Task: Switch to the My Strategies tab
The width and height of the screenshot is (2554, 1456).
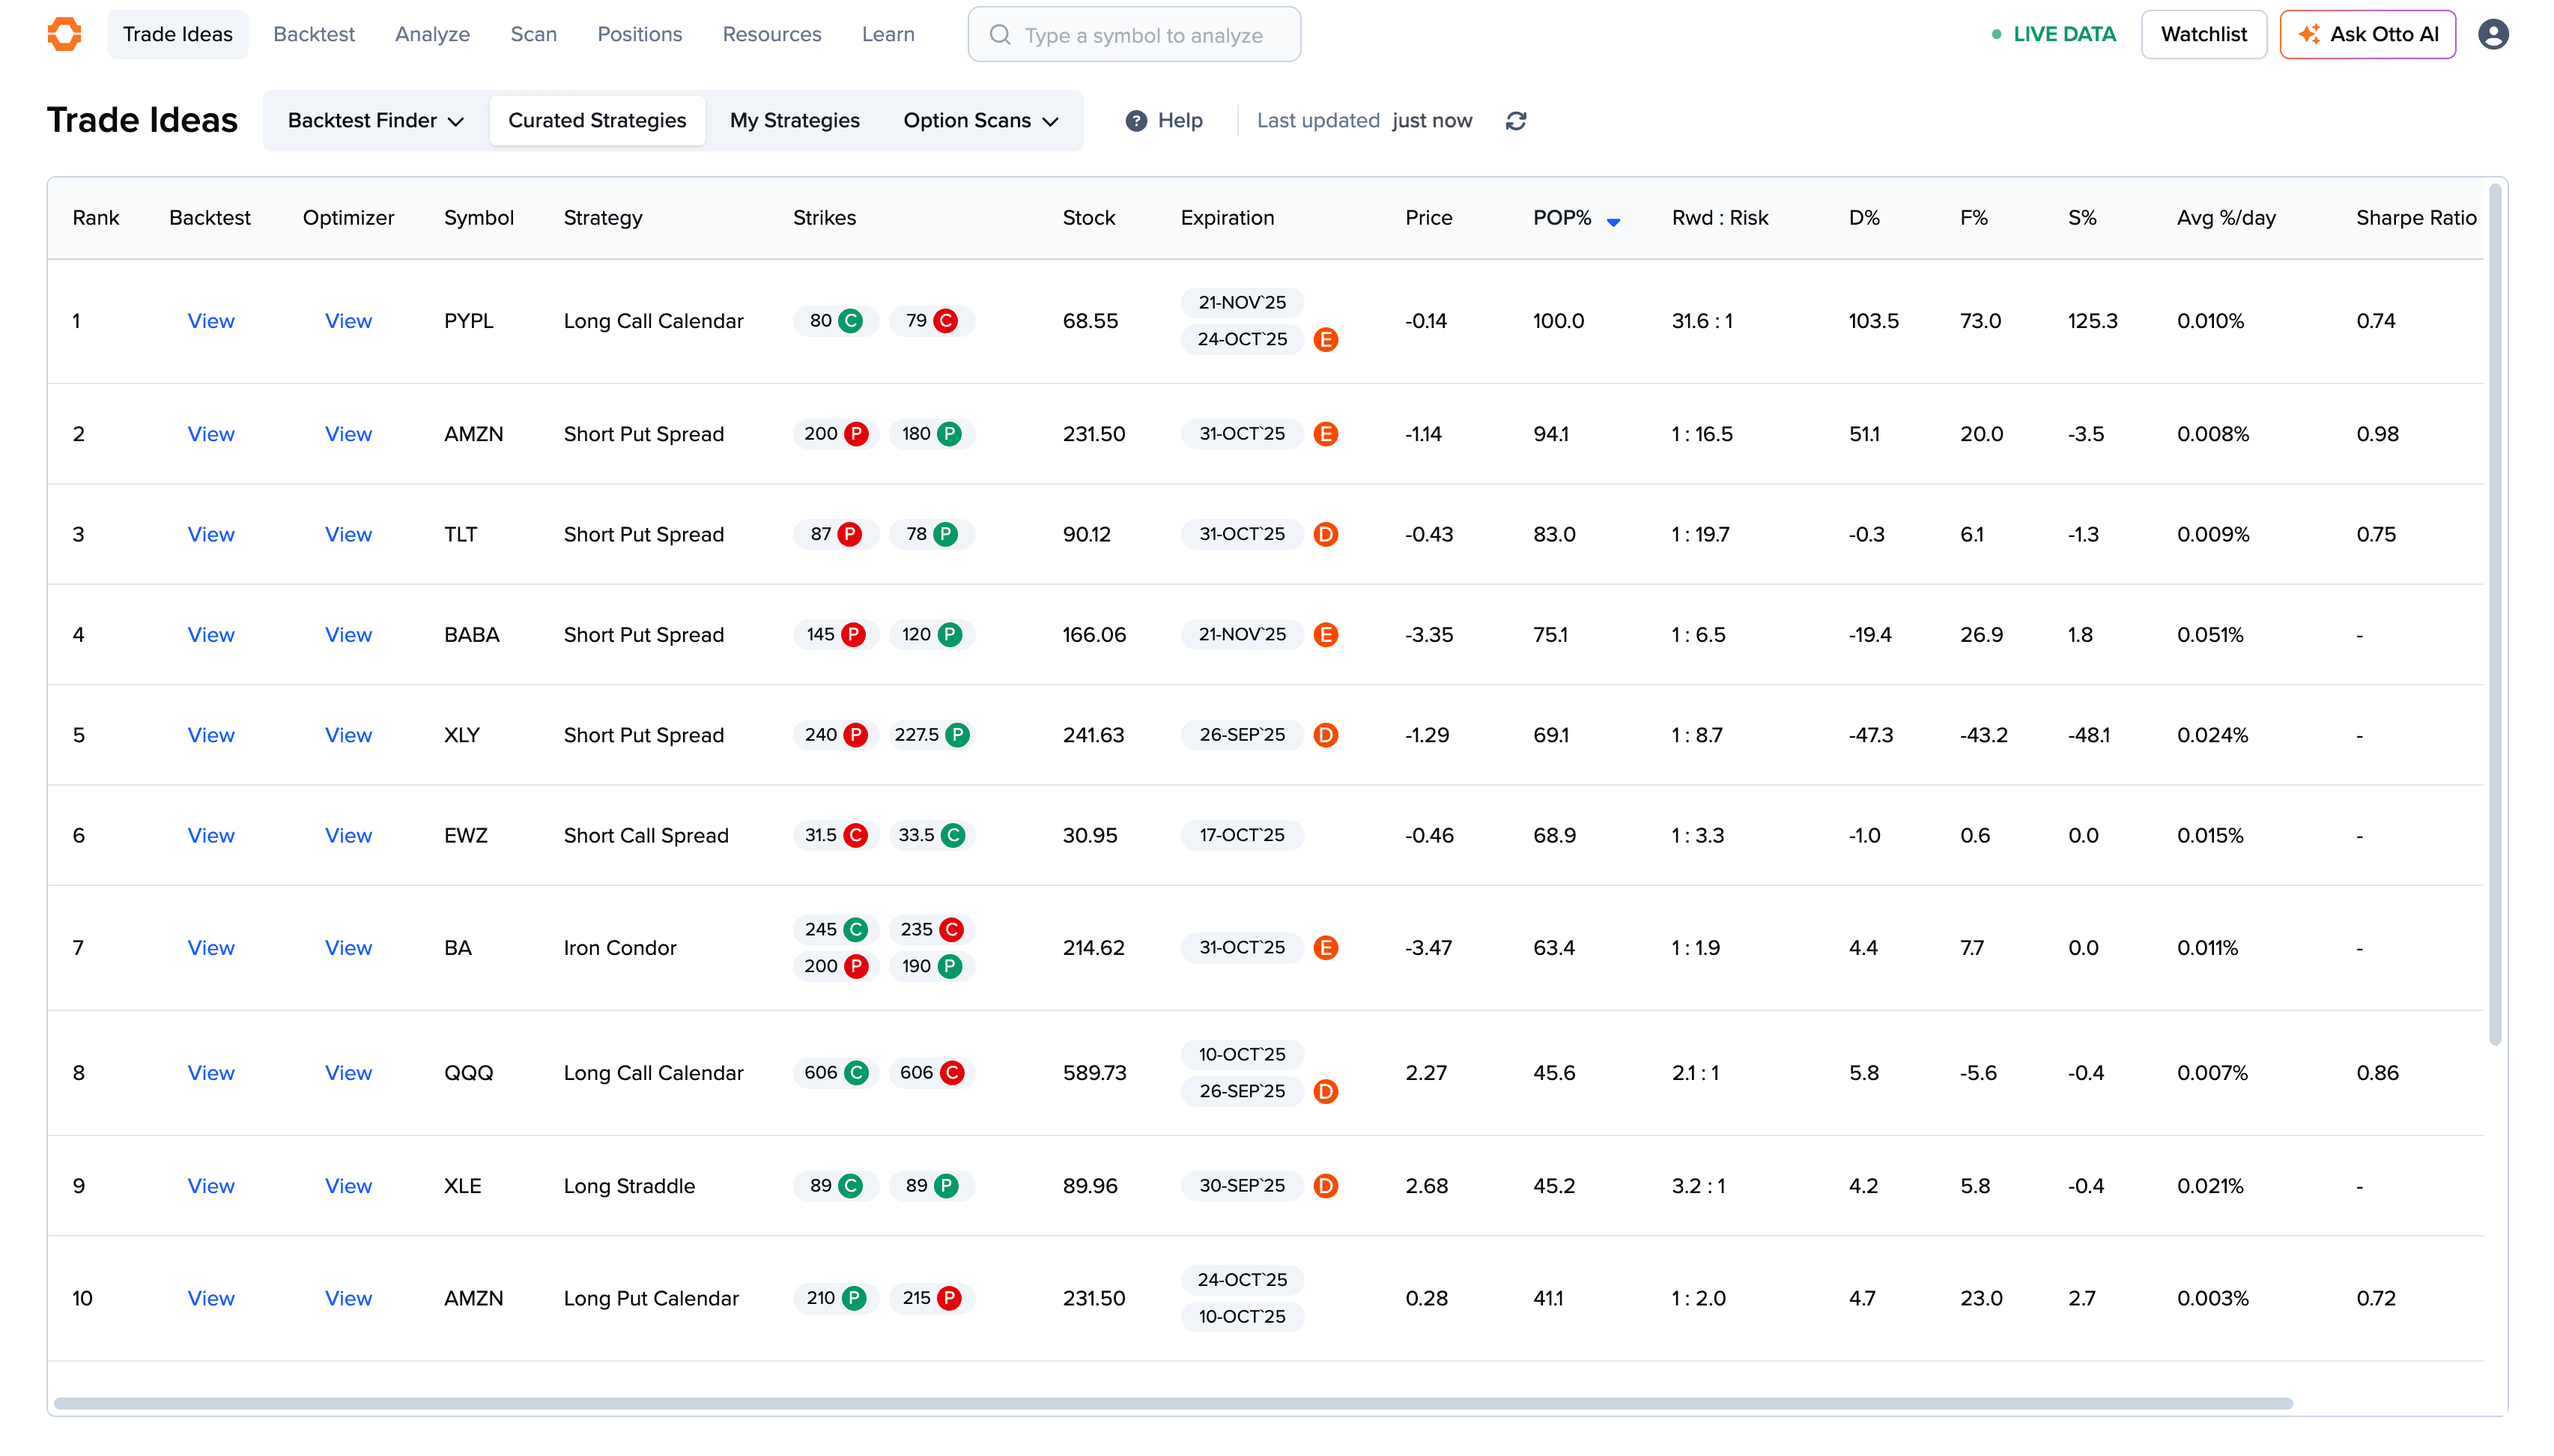Action: [x=794, y=121]
